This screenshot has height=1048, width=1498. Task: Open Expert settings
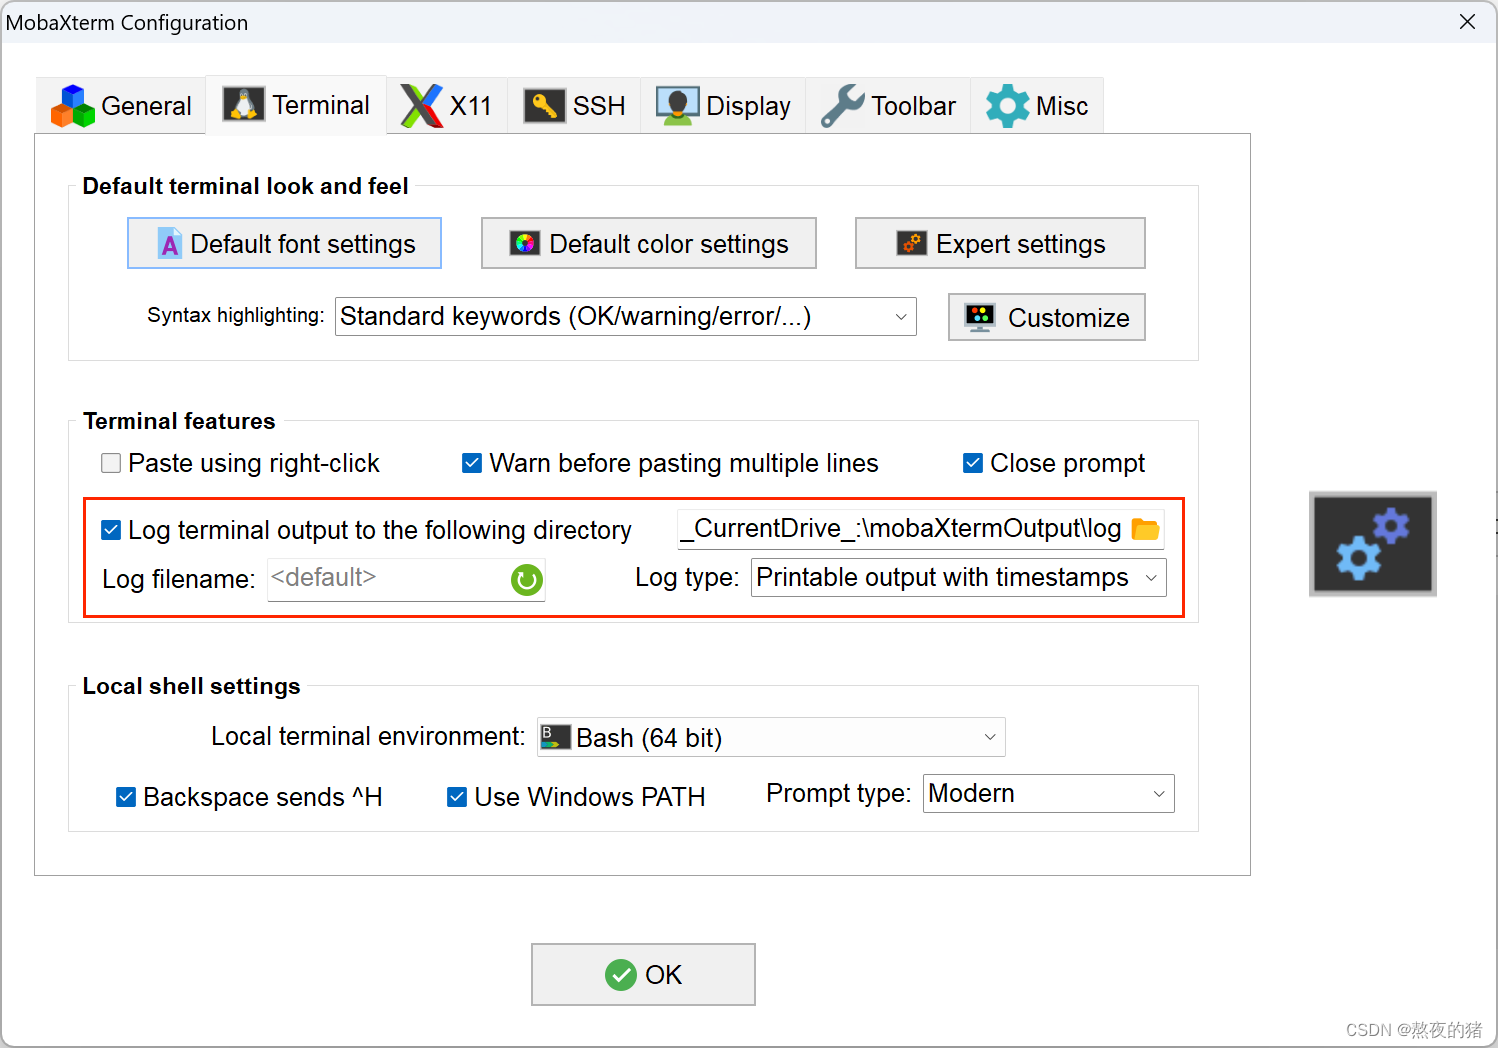click(1000, 243)
